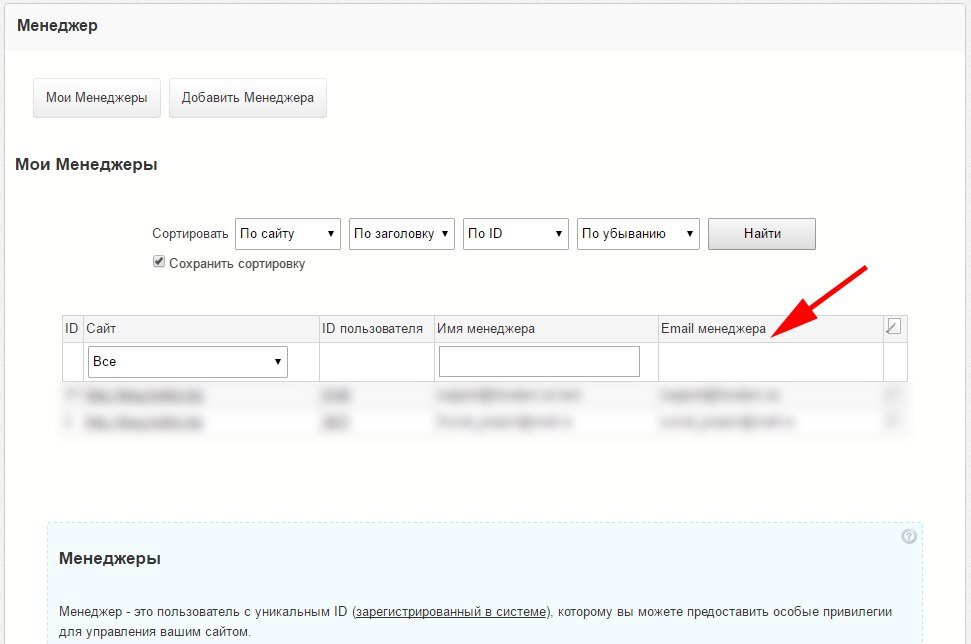Expand the По убыванию order dropdown
This screenshot has height=644, width=971.
tap(638, 234)
